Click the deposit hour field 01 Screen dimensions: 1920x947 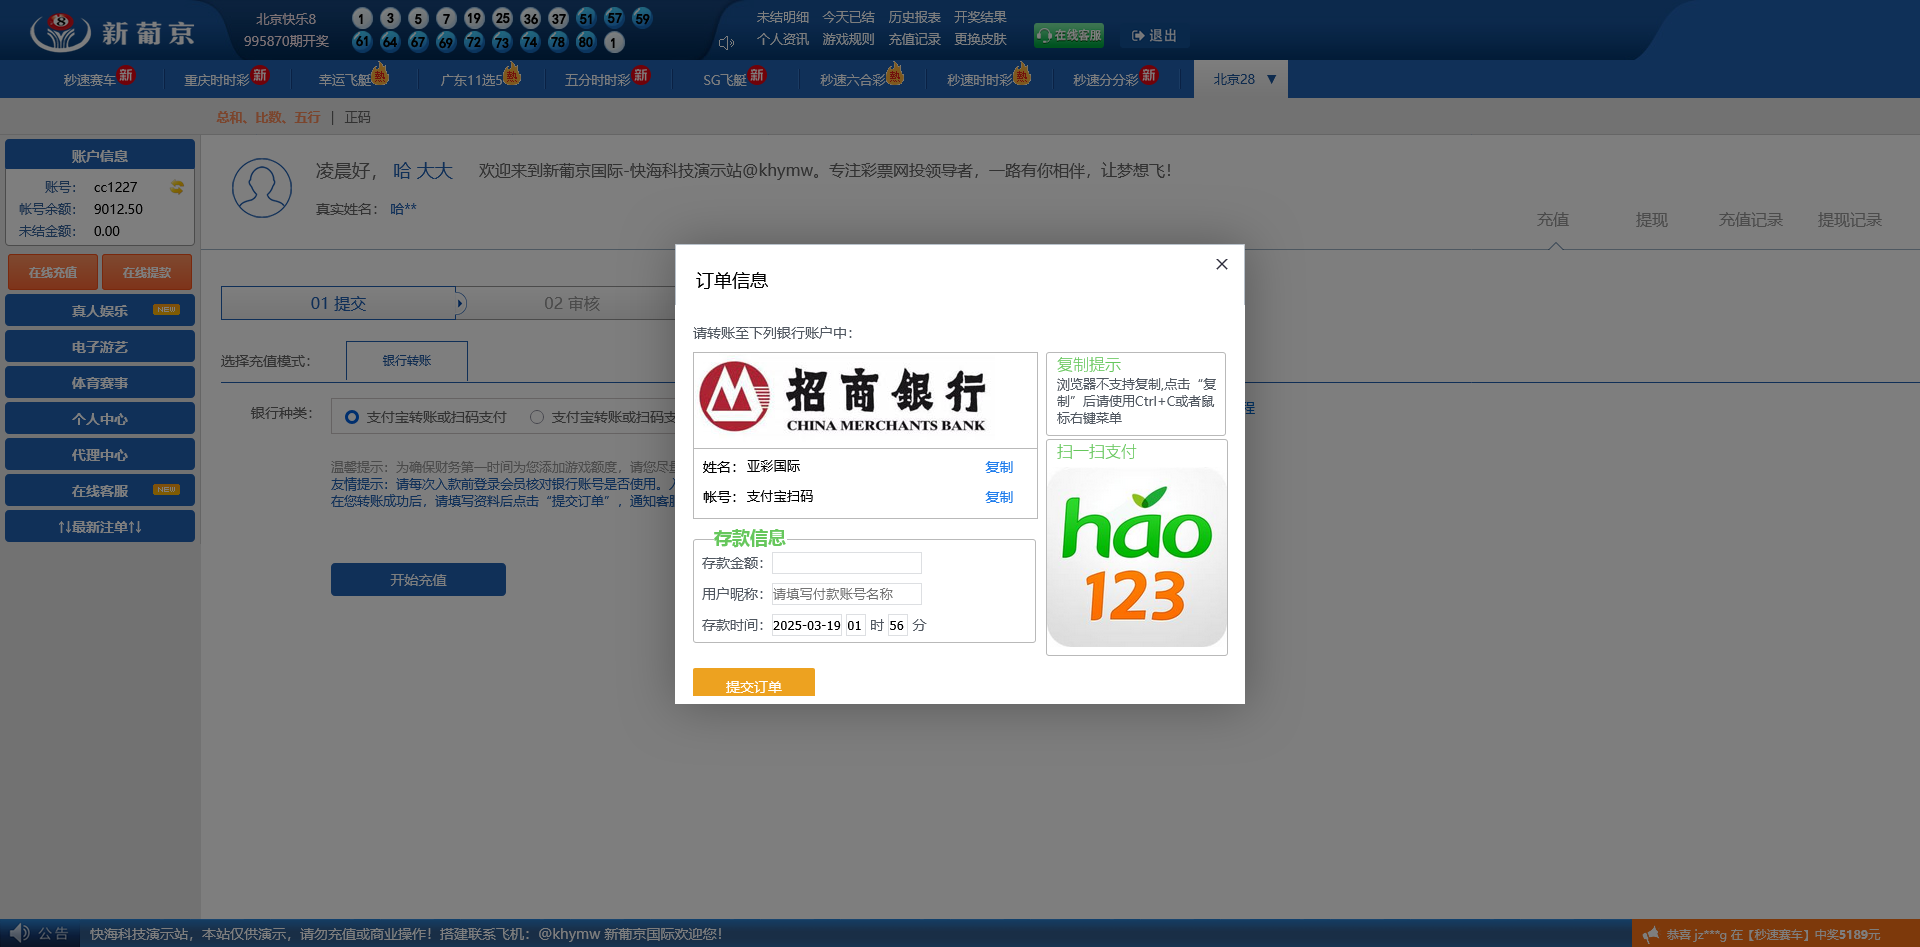tap(854, 625)
